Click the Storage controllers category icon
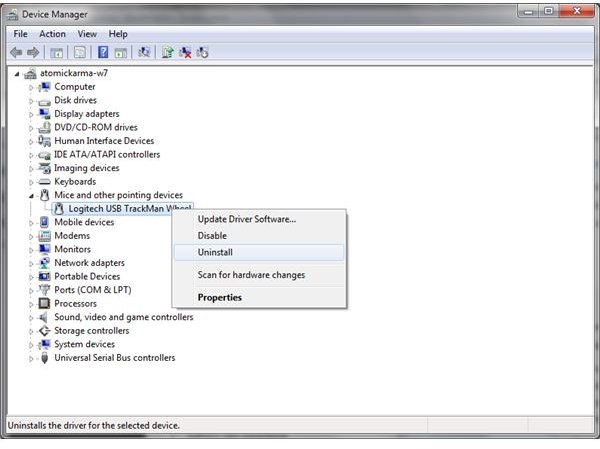Screen dimensions: 600x449 (x=44, y=331)
